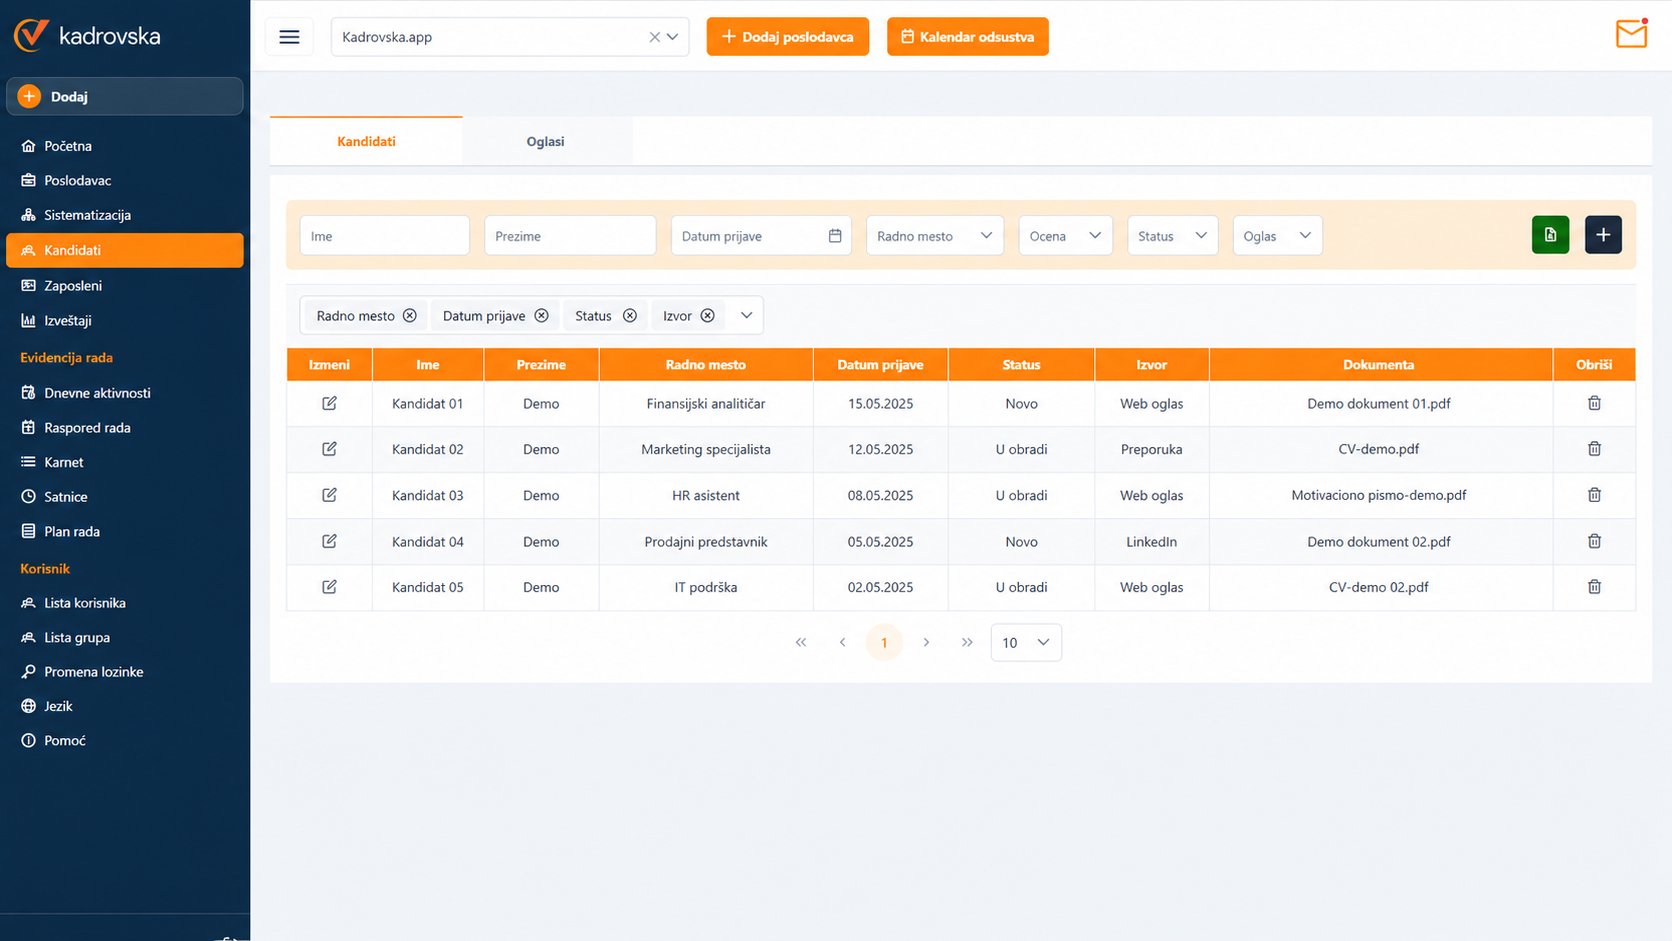1672x941 pixels.
Task: Remove the Status column chip
Action: pyautogui.click(x=630, y=316)
